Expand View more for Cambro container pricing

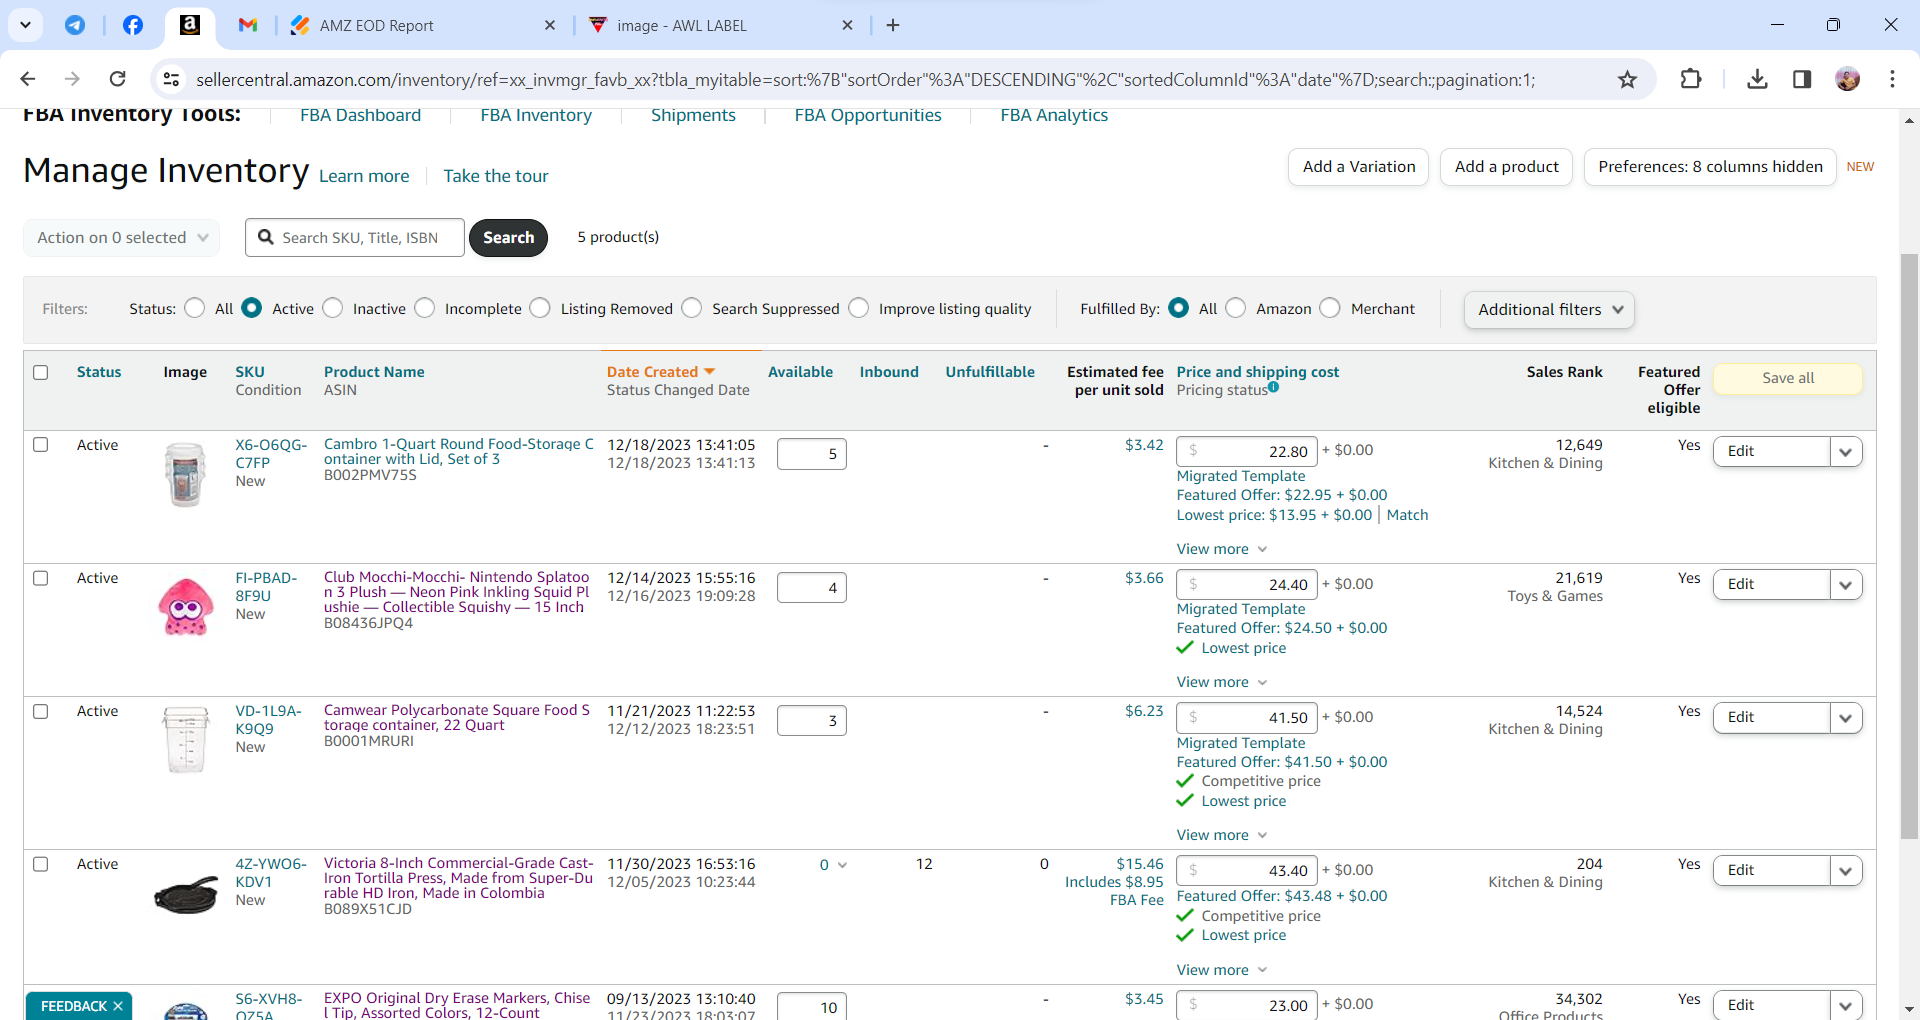[x=1222, y=549]
